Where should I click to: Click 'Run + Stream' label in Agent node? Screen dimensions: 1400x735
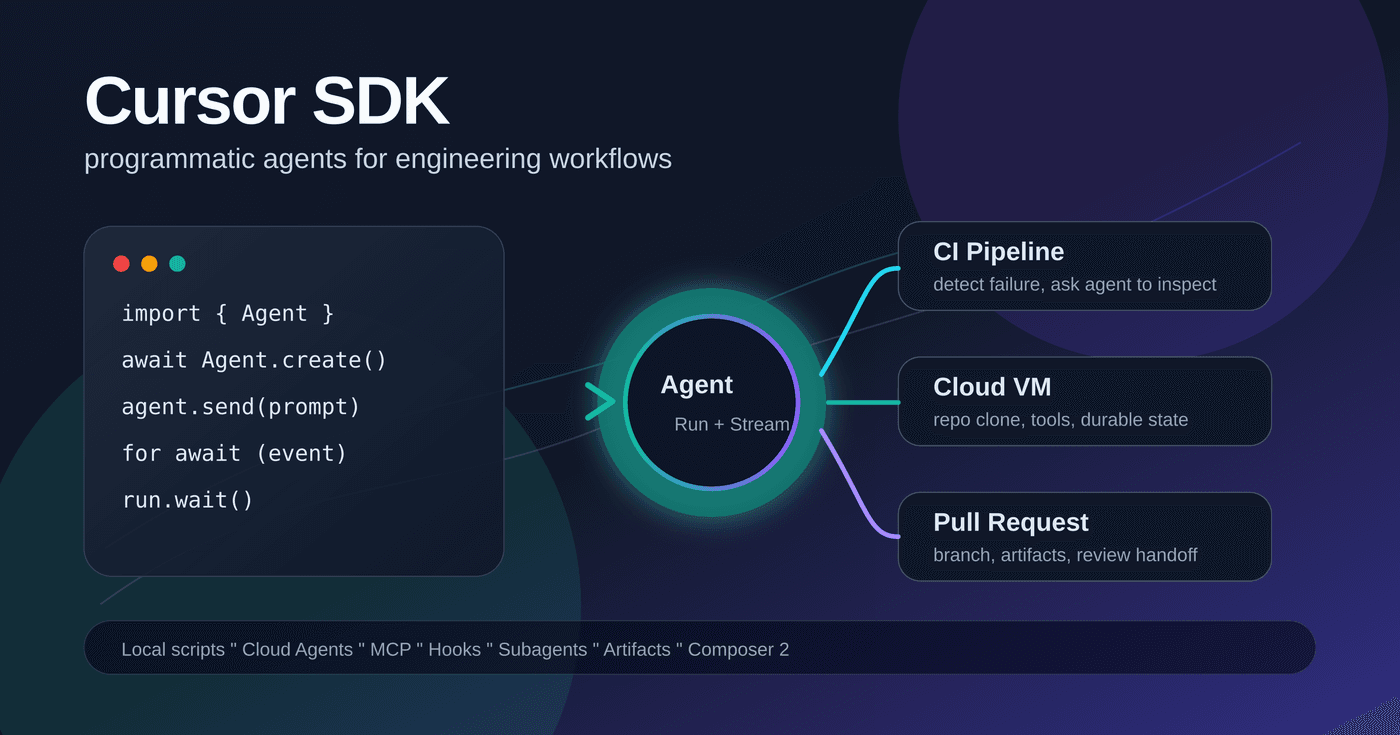pos(732,424)
